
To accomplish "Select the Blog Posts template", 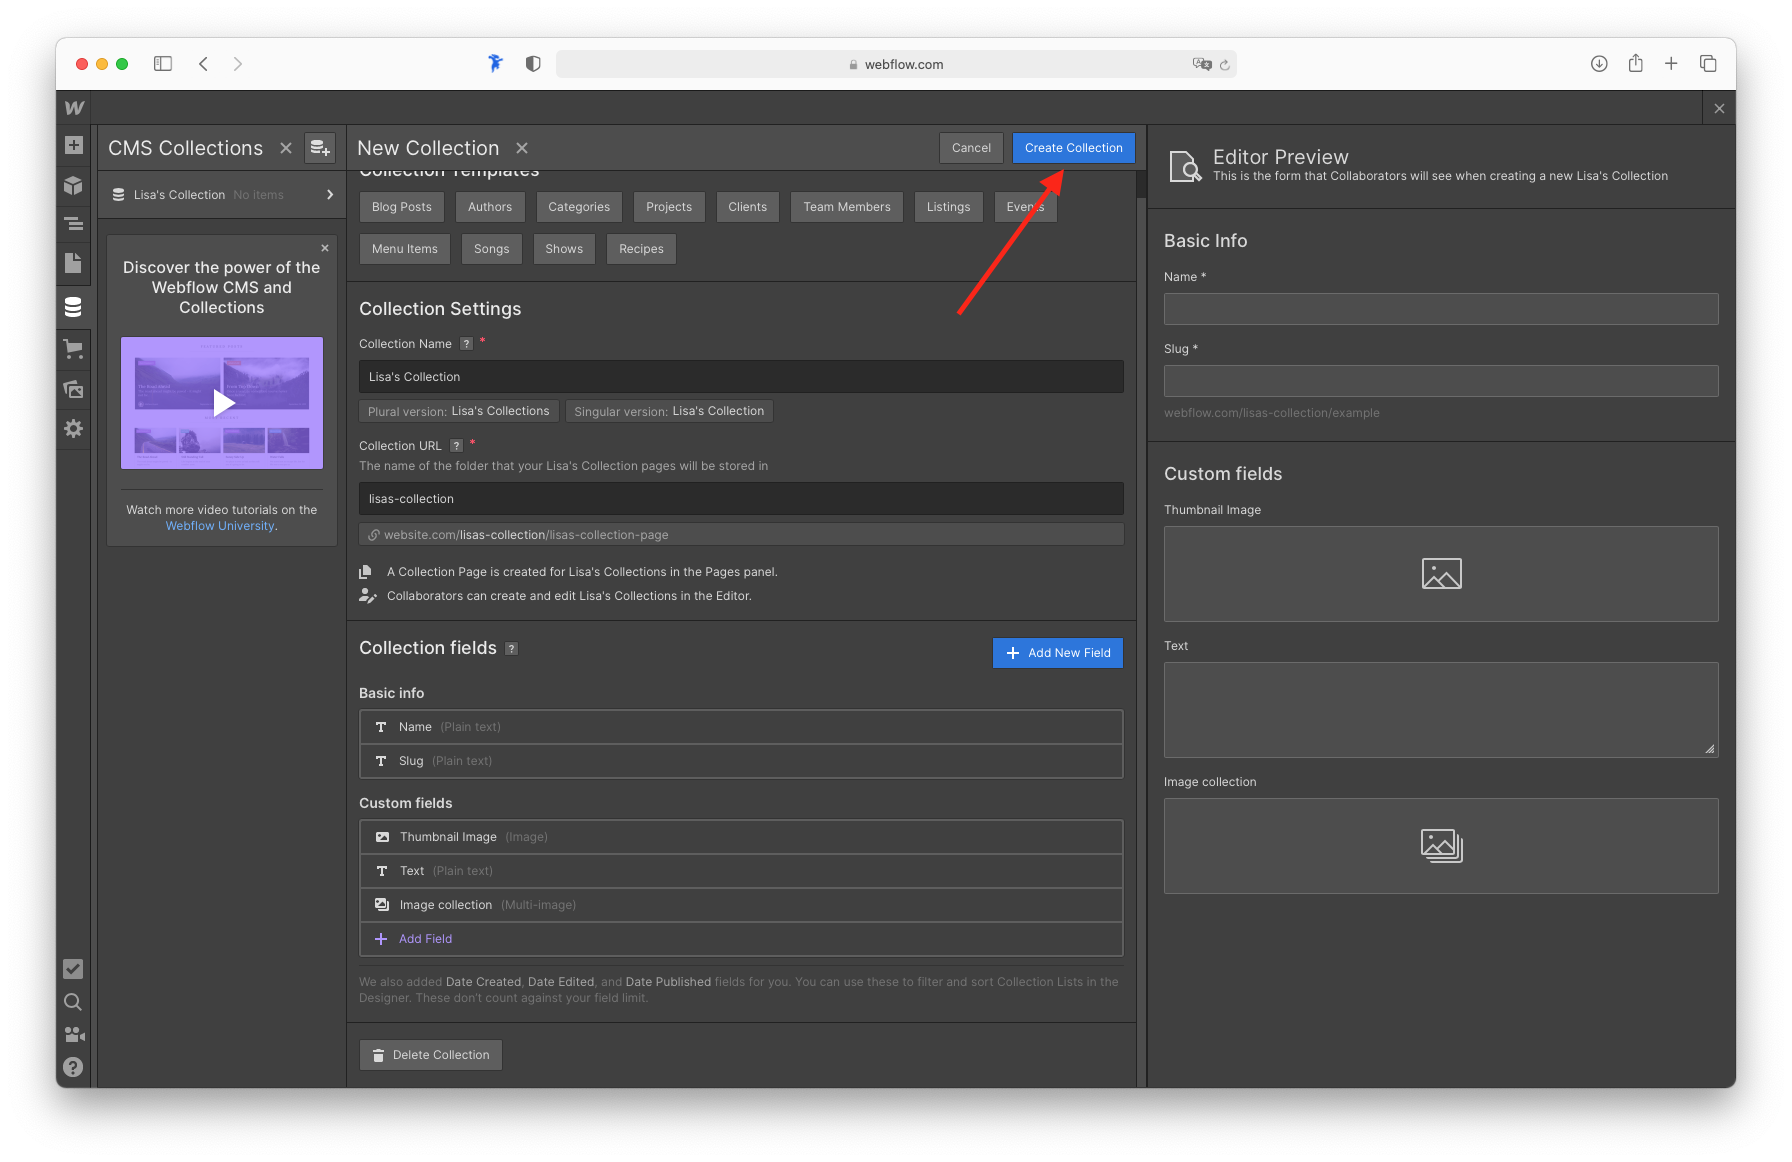I will (401, 207).
